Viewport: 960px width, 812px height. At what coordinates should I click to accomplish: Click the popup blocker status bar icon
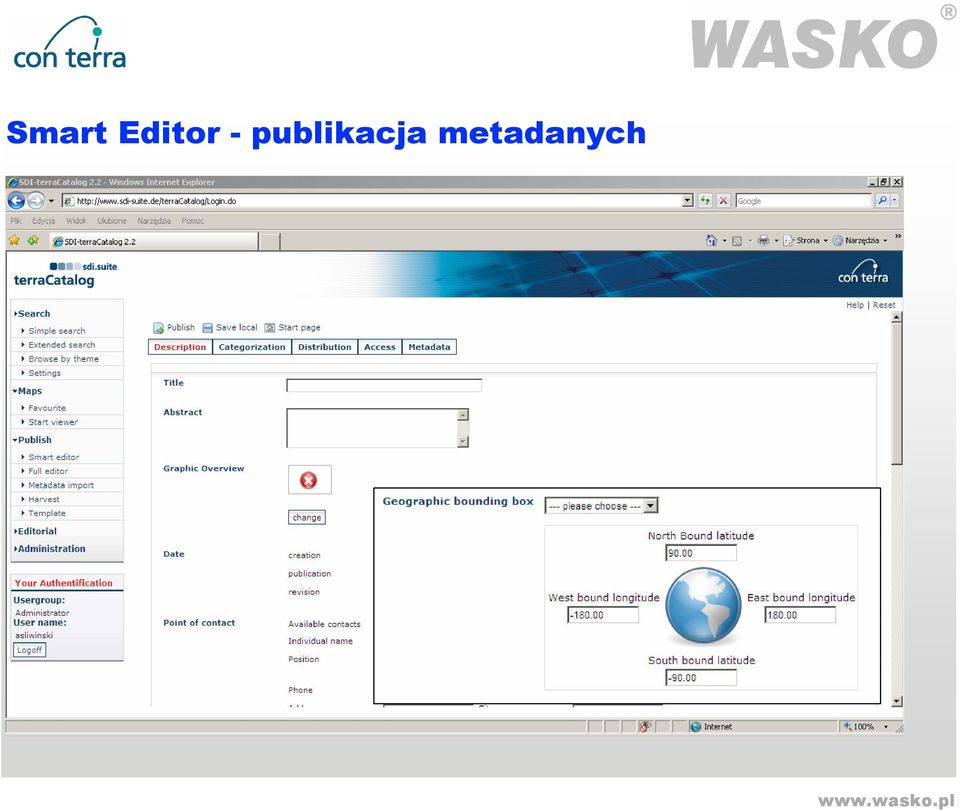(645, 726)
